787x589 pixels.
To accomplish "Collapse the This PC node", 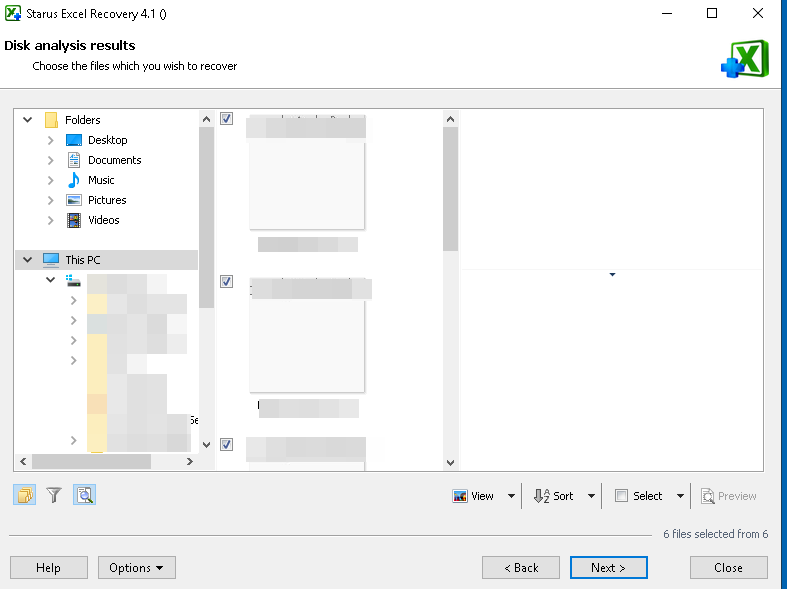I will click(x=28, y=260).
